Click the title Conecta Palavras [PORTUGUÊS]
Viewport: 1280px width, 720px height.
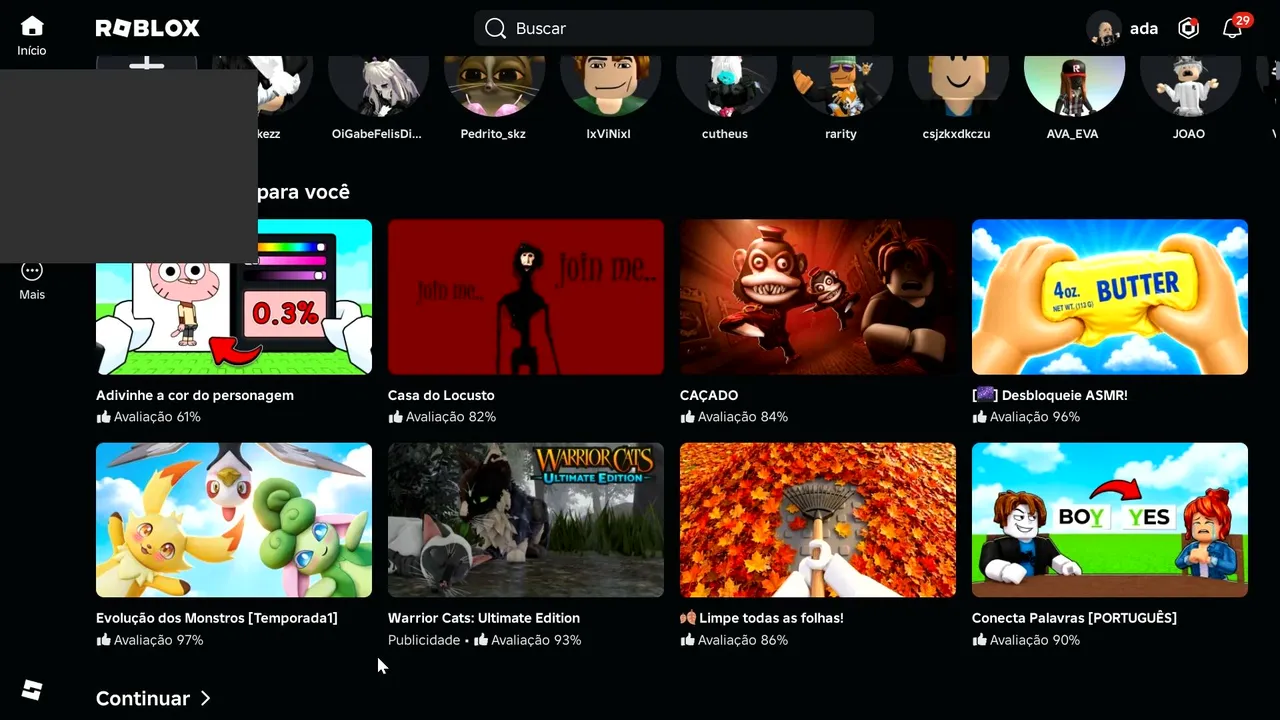(x=1074, y=618)
